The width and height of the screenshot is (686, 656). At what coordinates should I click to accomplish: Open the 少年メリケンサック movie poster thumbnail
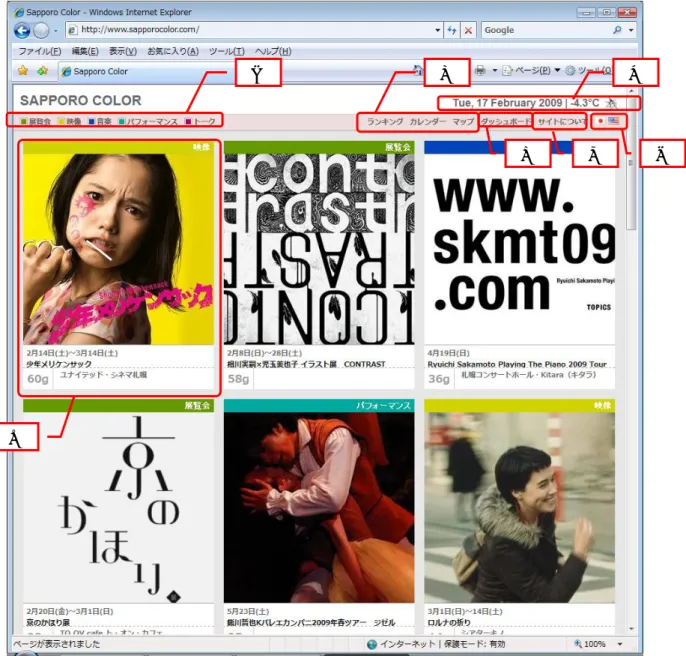(118, 249)
